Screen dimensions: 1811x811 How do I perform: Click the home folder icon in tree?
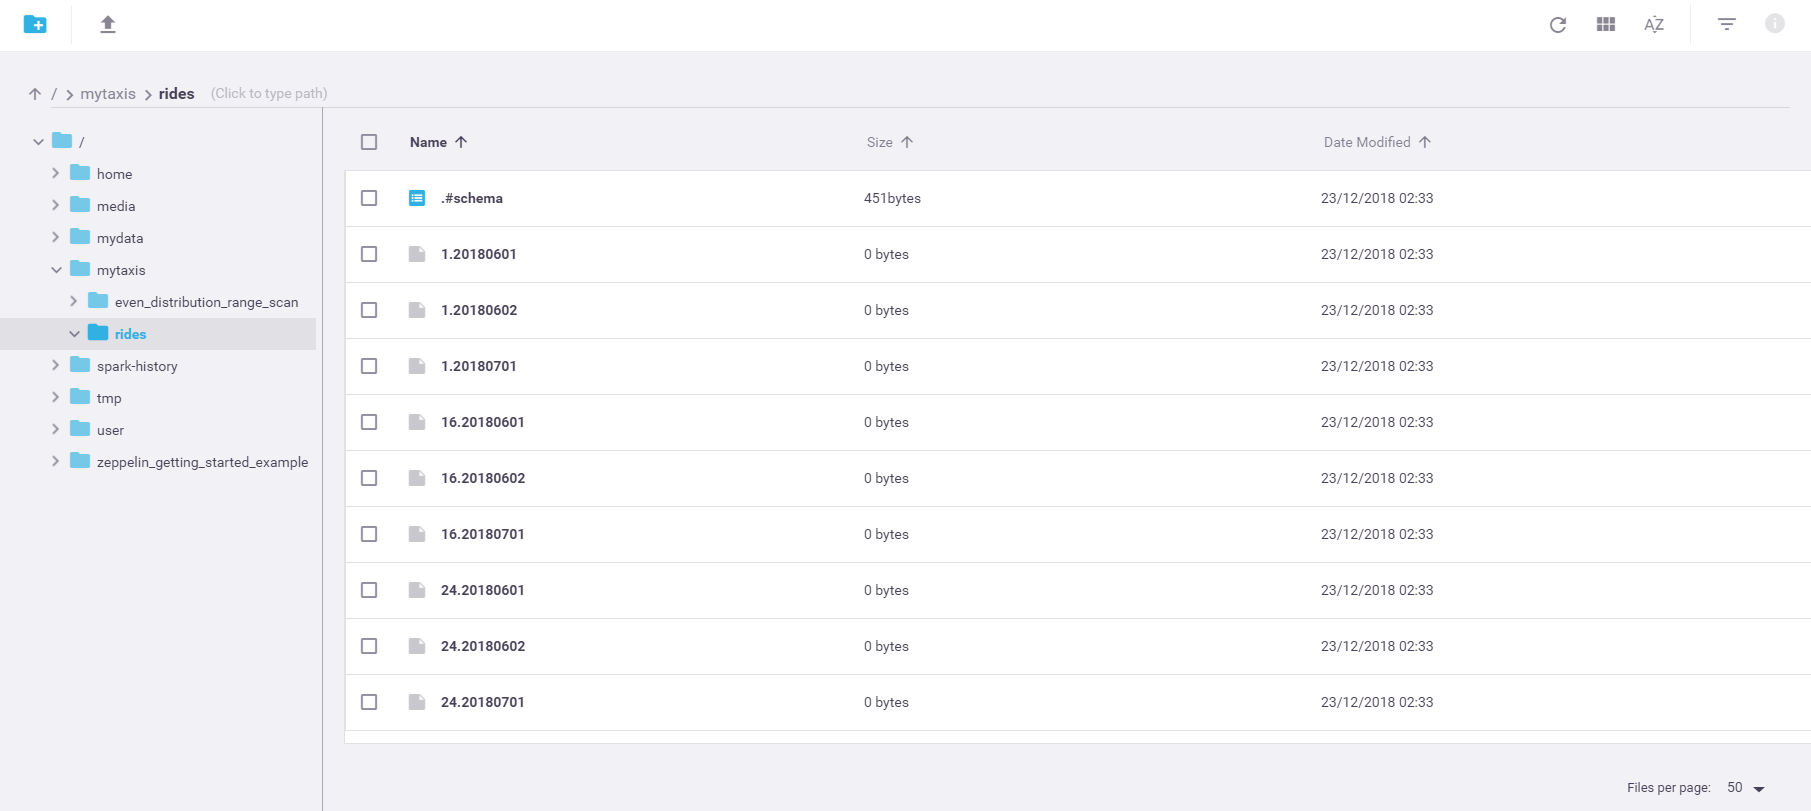[x=80, y=172]
